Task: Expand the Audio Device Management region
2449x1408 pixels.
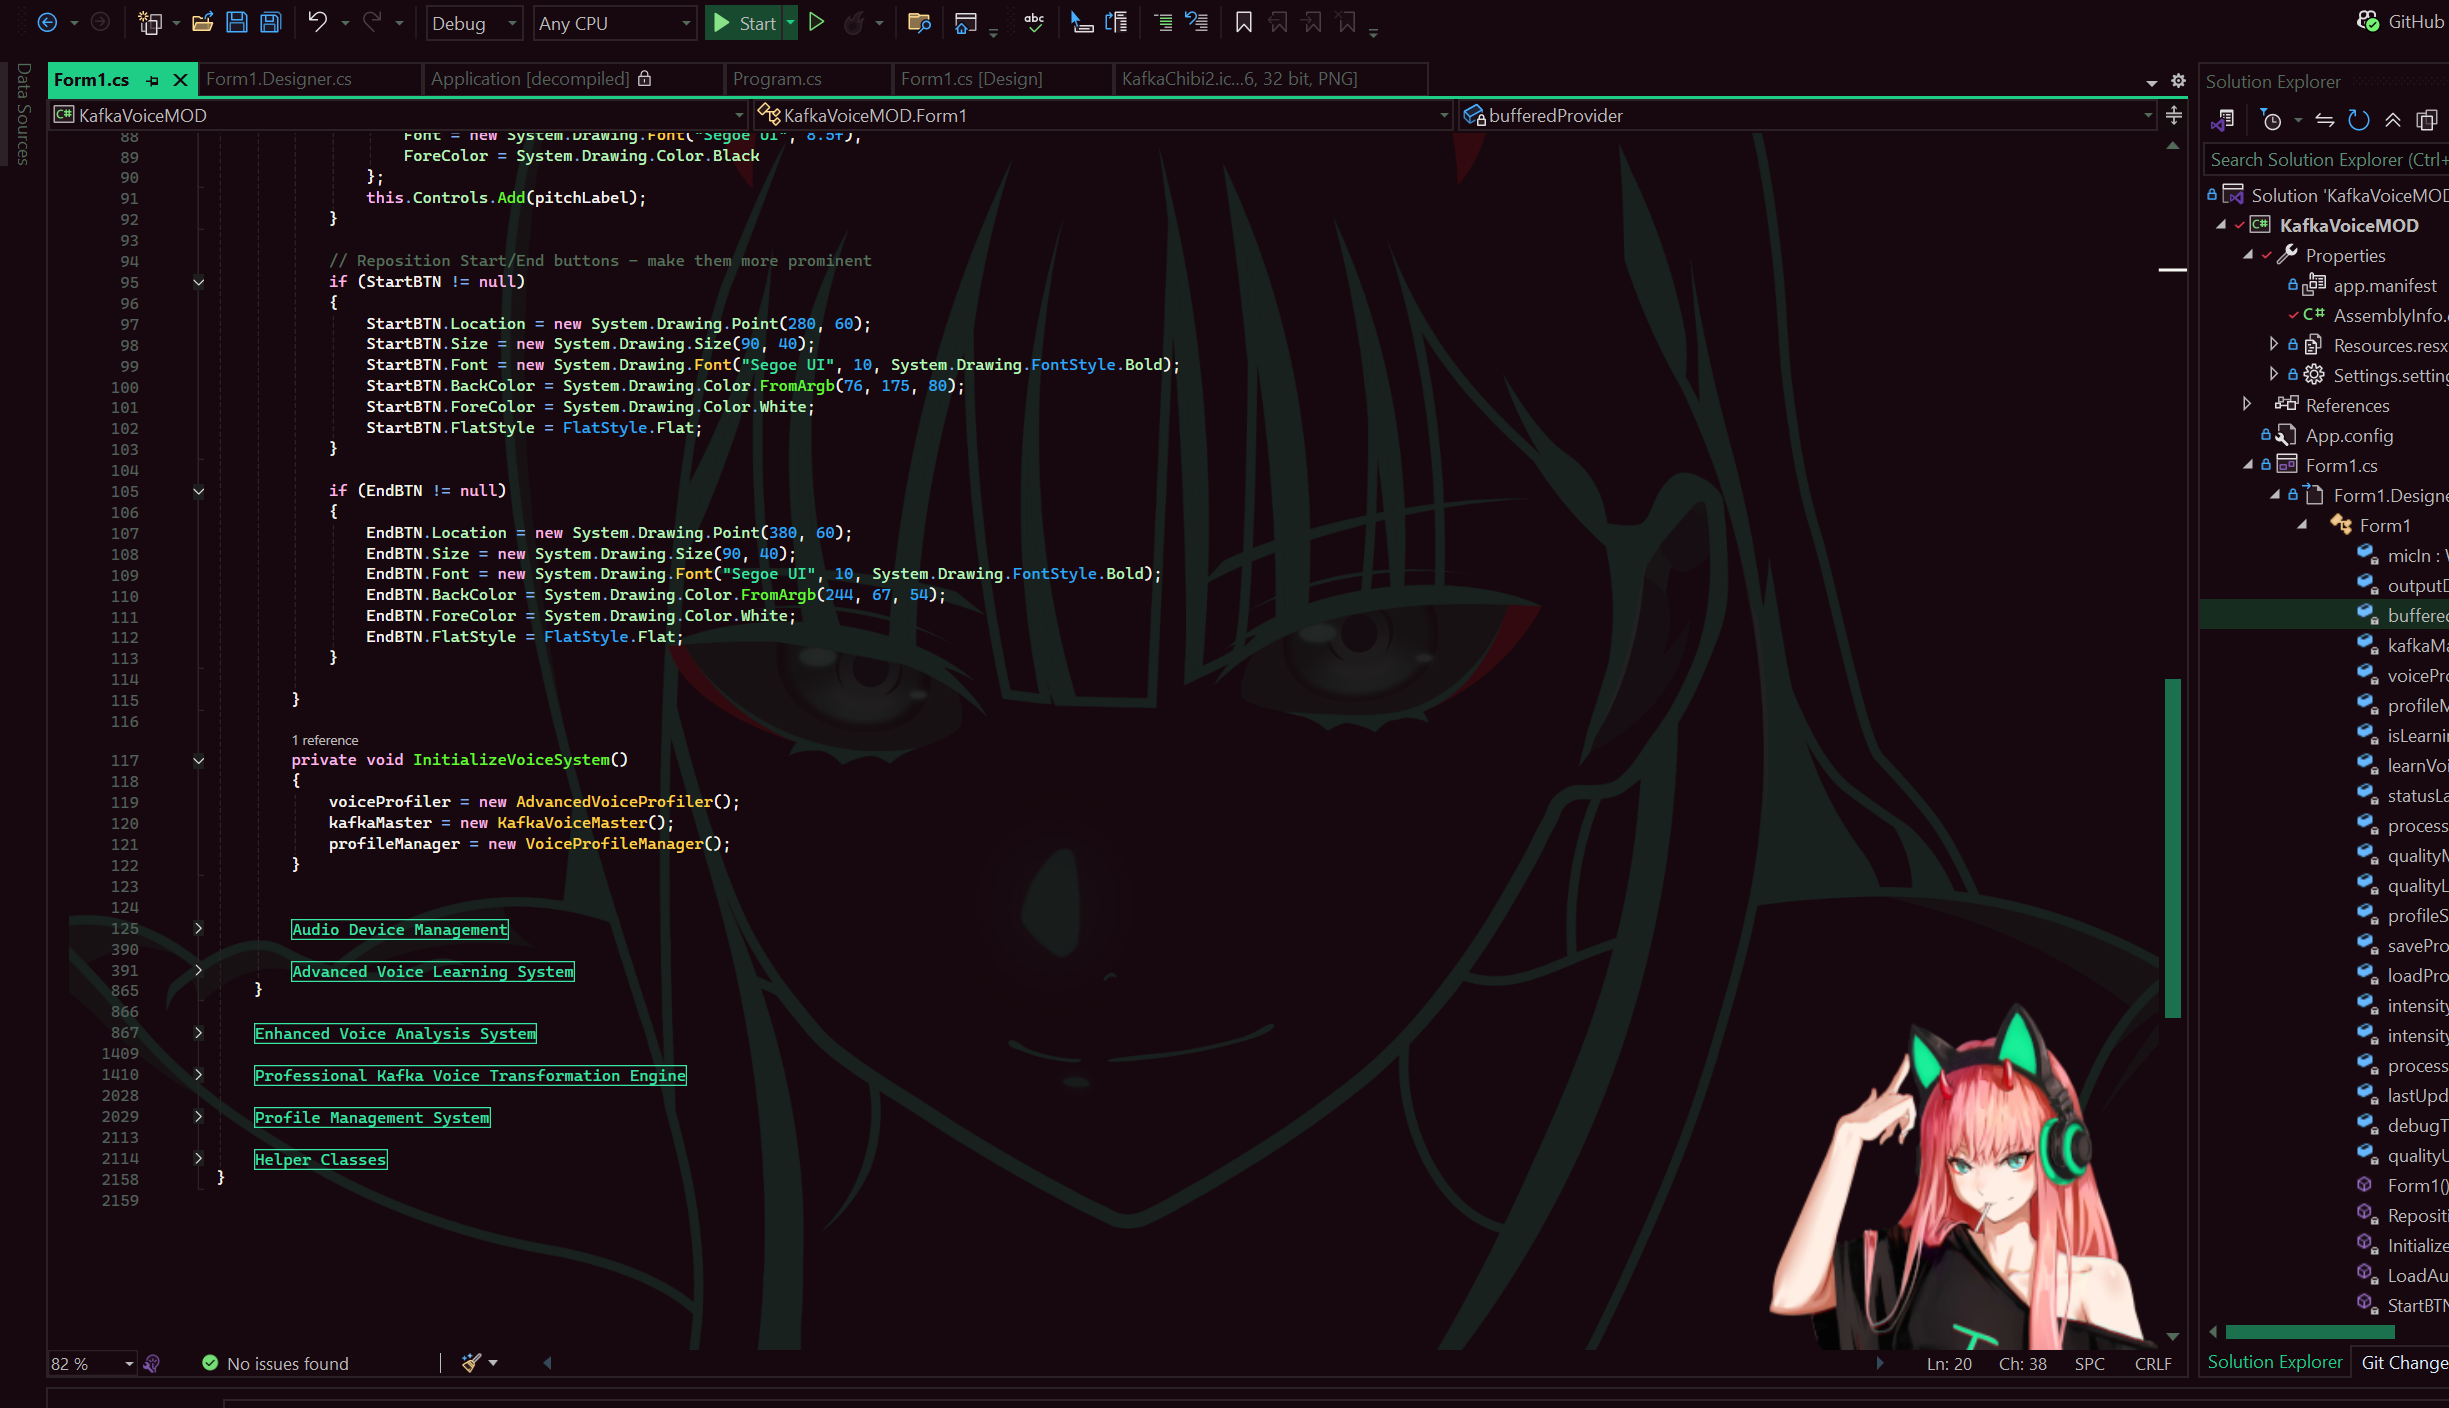Action: click(198, 929)
